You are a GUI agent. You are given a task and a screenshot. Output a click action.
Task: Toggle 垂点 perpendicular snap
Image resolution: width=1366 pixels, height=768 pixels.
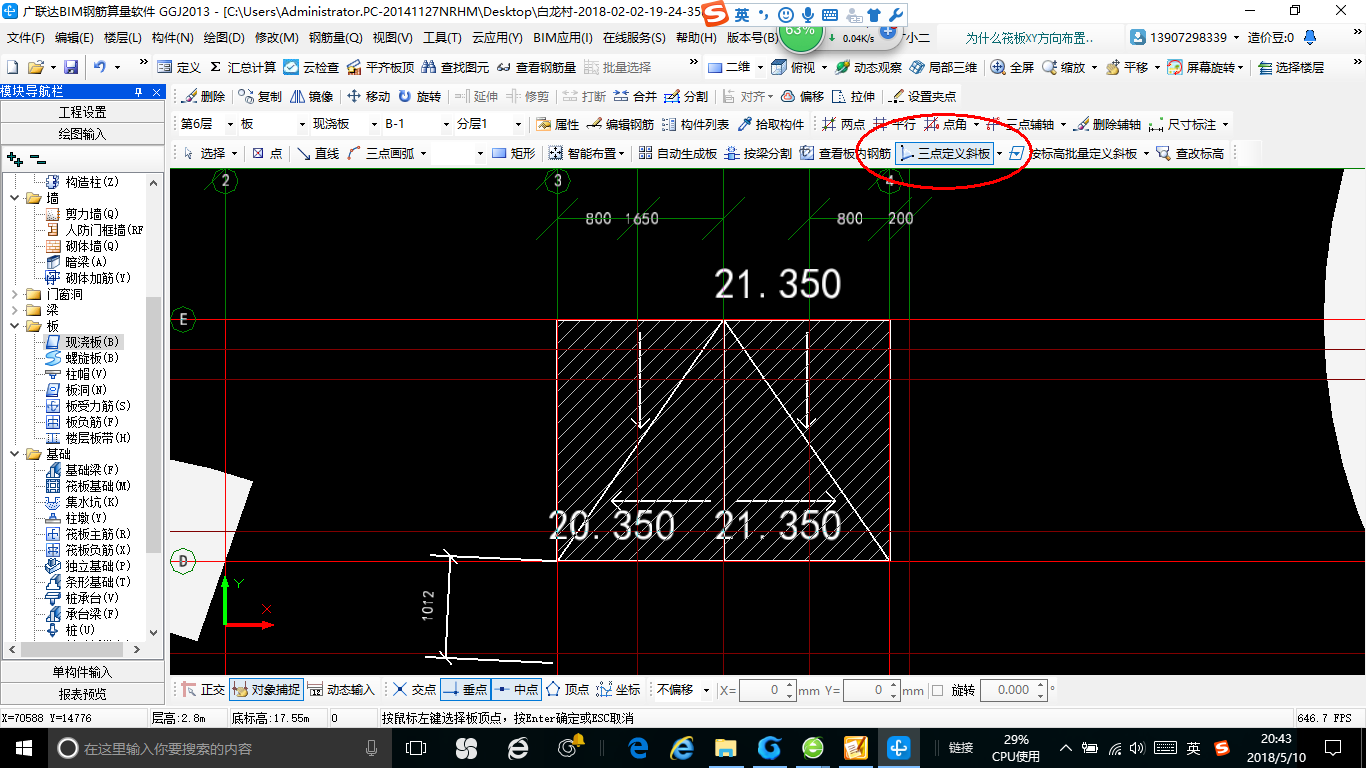[465, 689]
